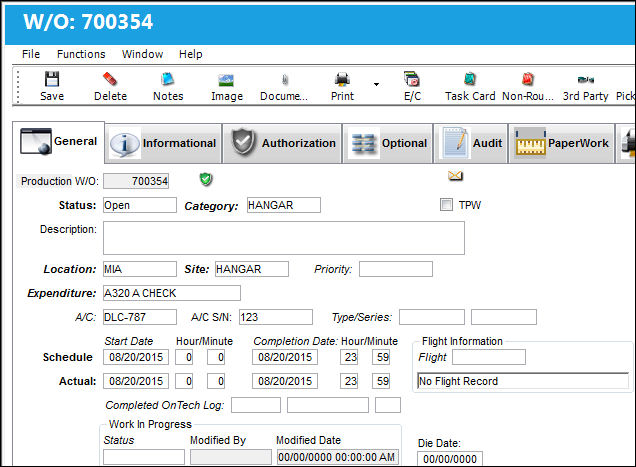The width and height of the screenshot is (636, 467).
Task: Click the Actual Completion Date field
Action: (x=285, y=381)
